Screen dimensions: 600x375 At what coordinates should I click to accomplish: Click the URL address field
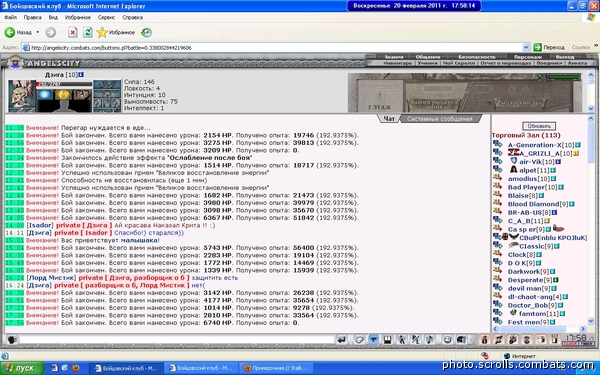276,47
